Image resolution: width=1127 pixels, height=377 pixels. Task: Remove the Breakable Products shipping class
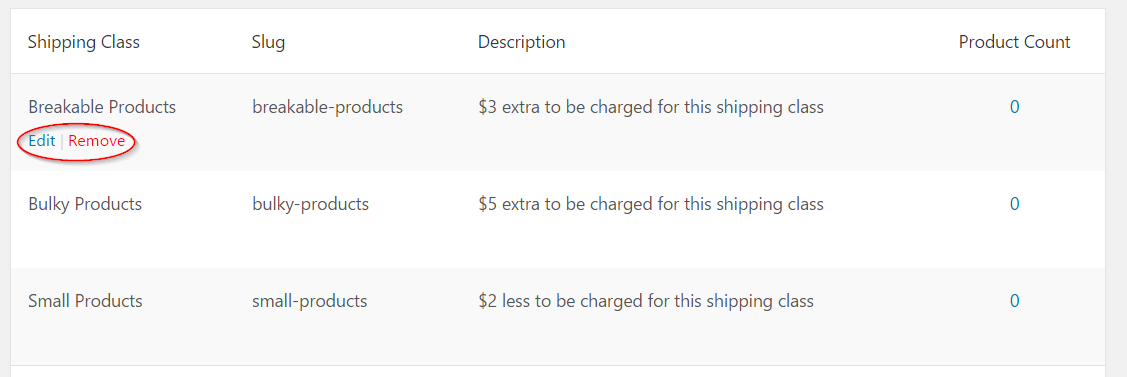click(96, 141)
